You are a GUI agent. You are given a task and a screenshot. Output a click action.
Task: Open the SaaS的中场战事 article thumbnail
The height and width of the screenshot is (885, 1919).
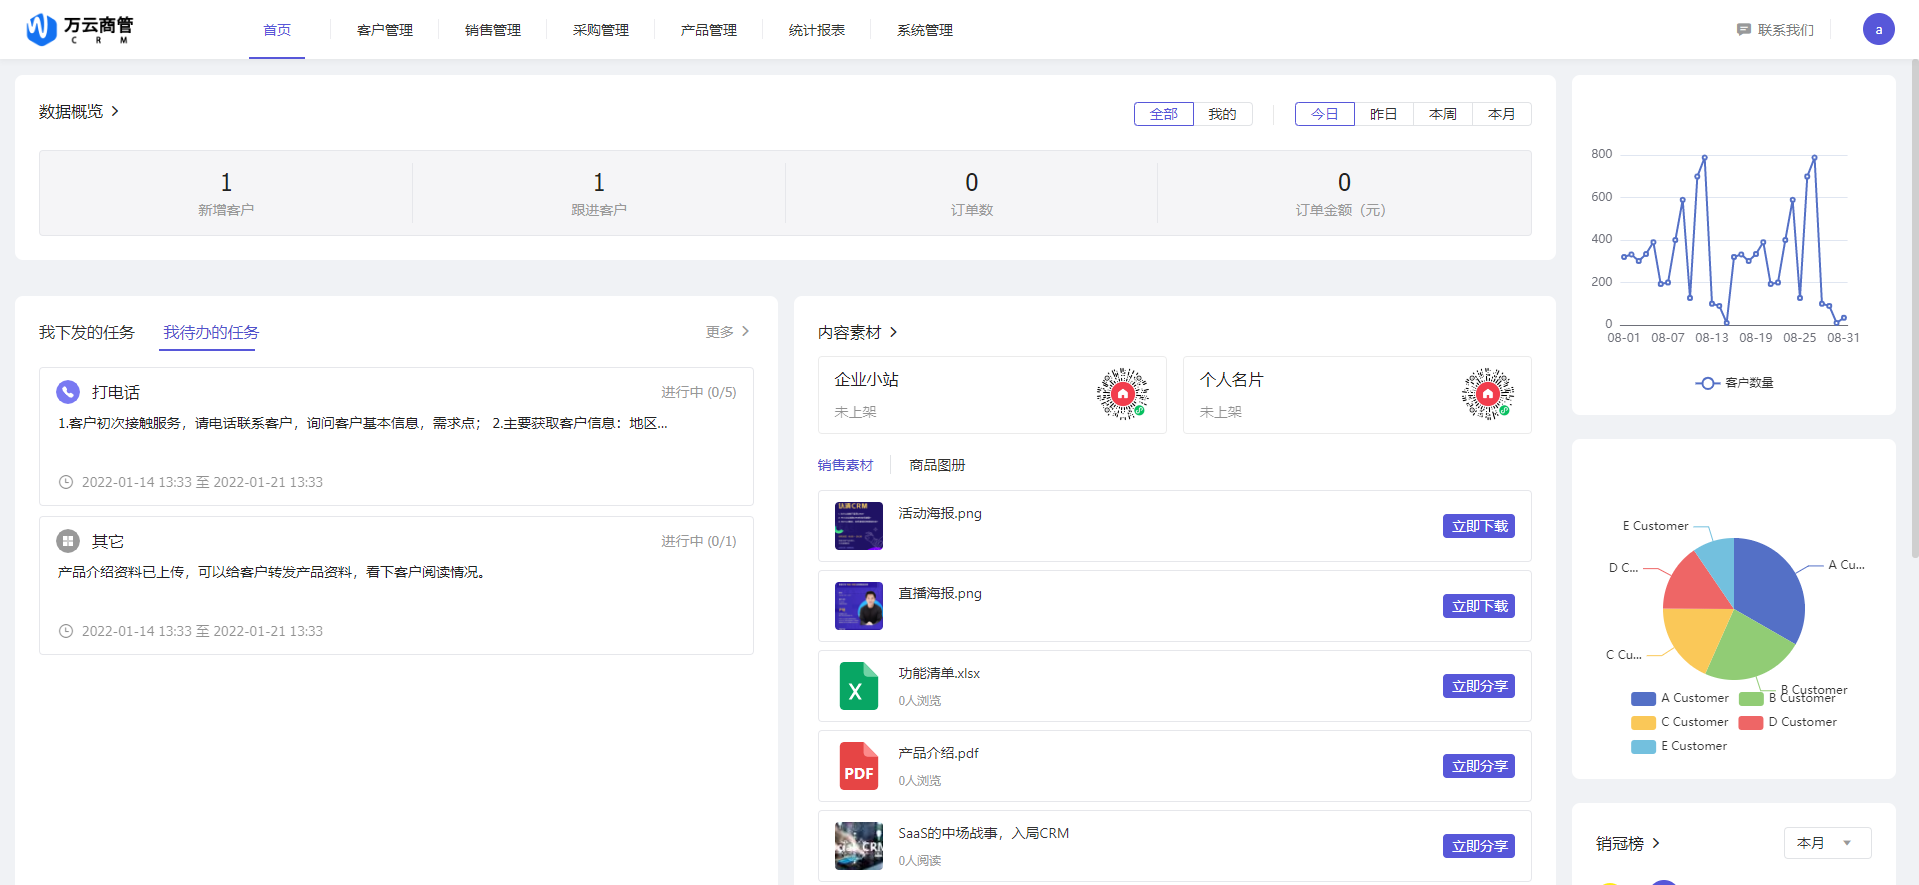(859, 846)
